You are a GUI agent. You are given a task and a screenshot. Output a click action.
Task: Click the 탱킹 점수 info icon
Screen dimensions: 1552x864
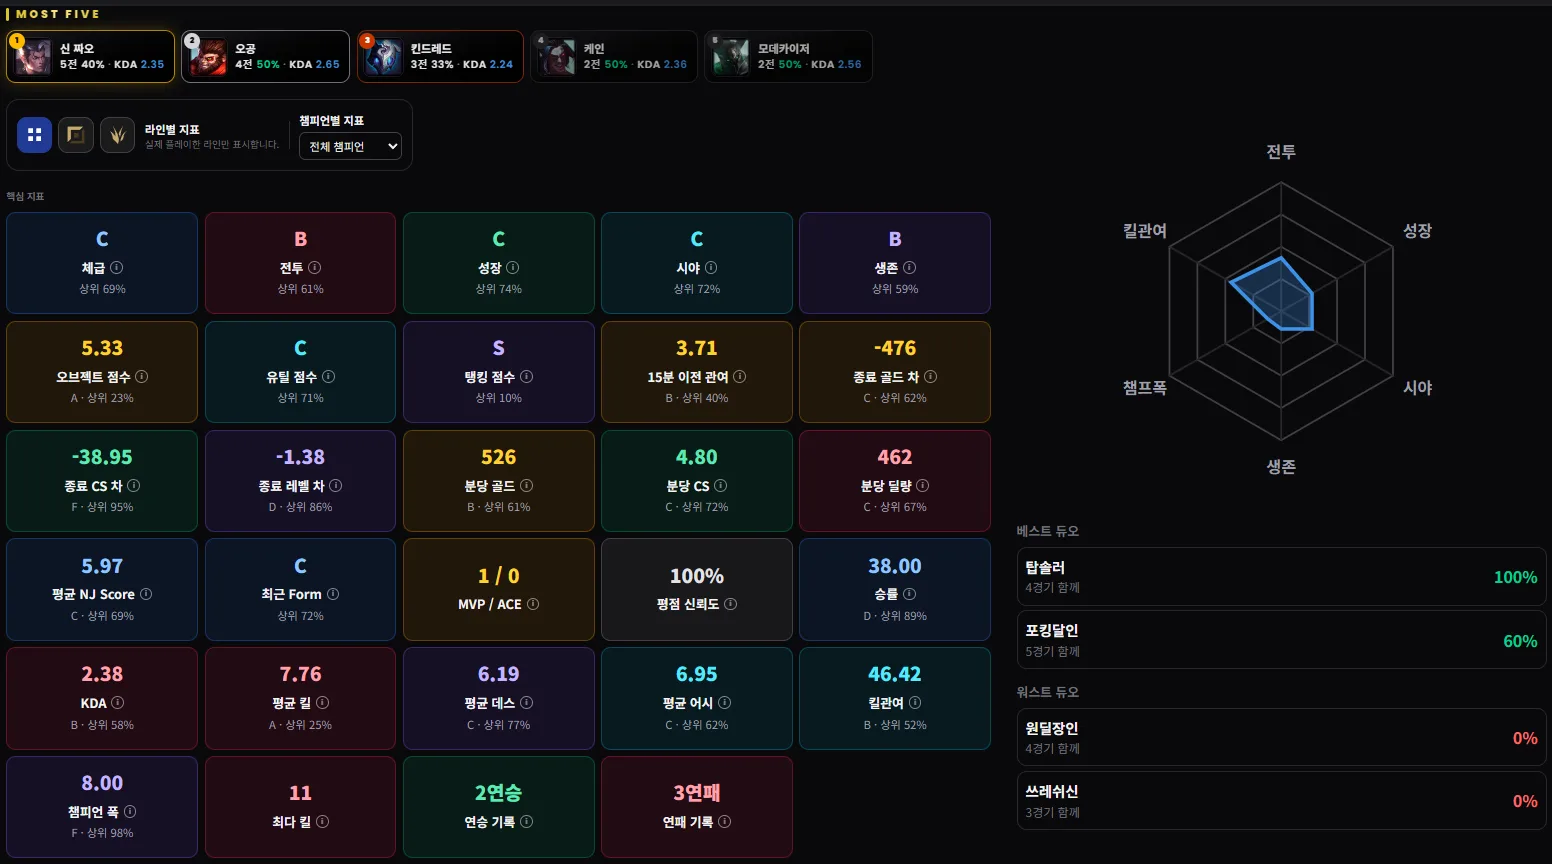[x=527, y=377]
